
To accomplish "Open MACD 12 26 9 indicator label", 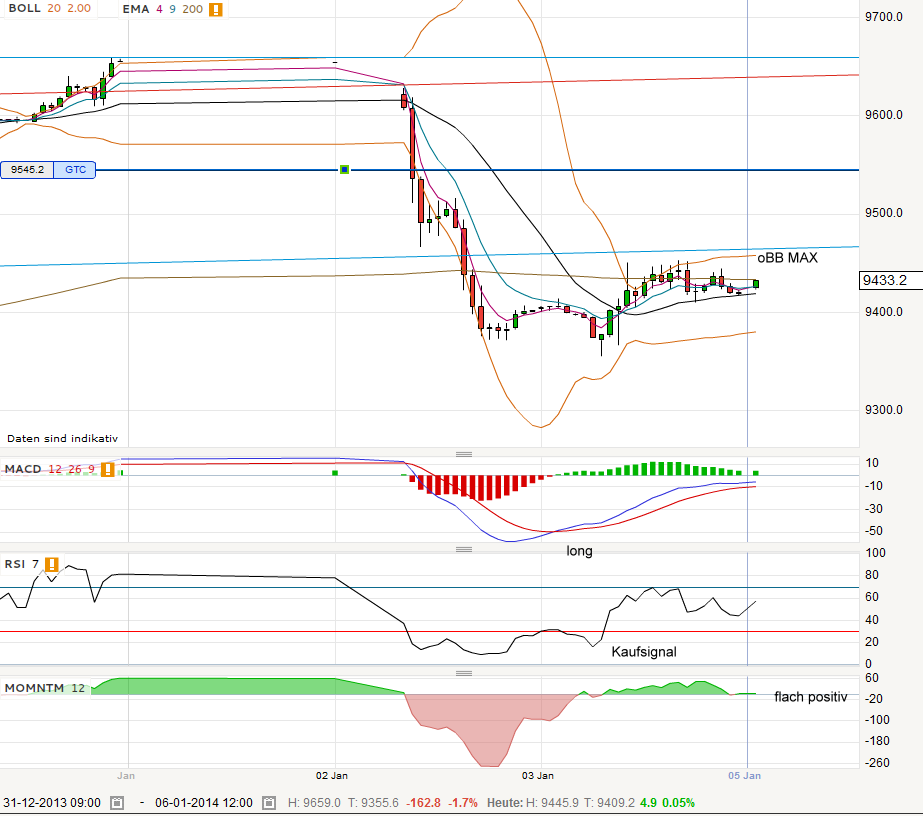I will point(49,469).
